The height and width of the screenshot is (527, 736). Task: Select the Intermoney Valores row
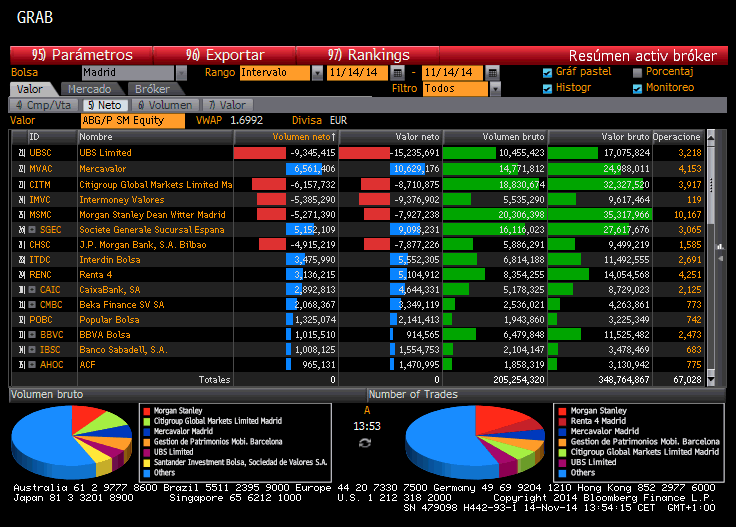point(358,200)
